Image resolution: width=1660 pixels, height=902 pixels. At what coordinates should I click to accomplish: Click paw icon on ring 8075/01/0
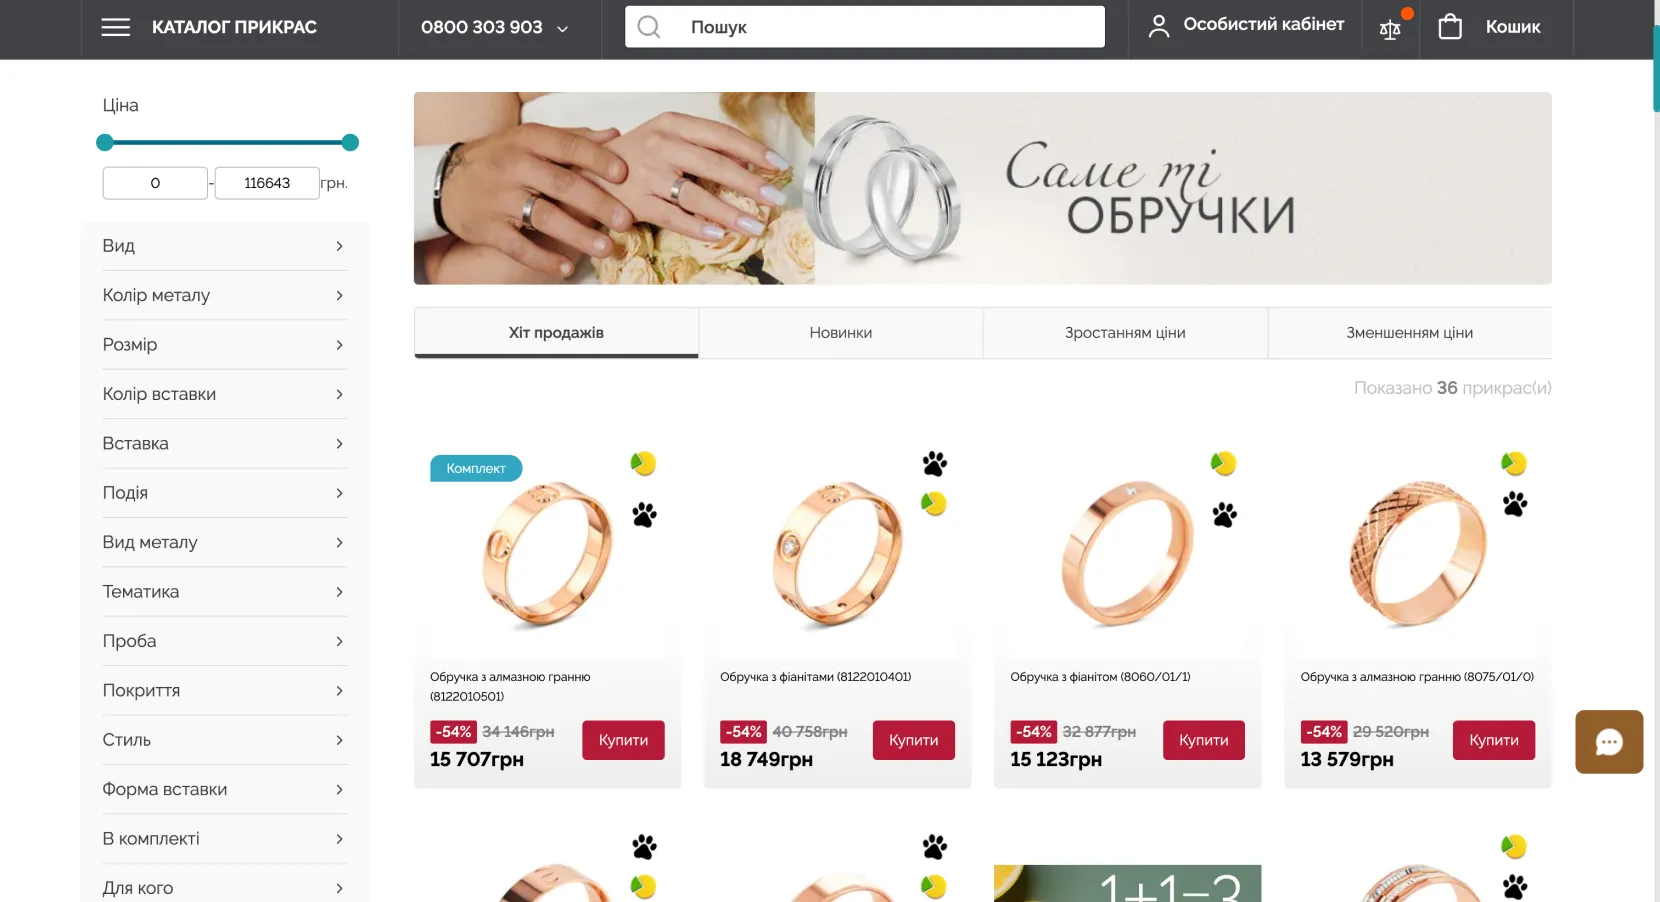click(1515, 504)
